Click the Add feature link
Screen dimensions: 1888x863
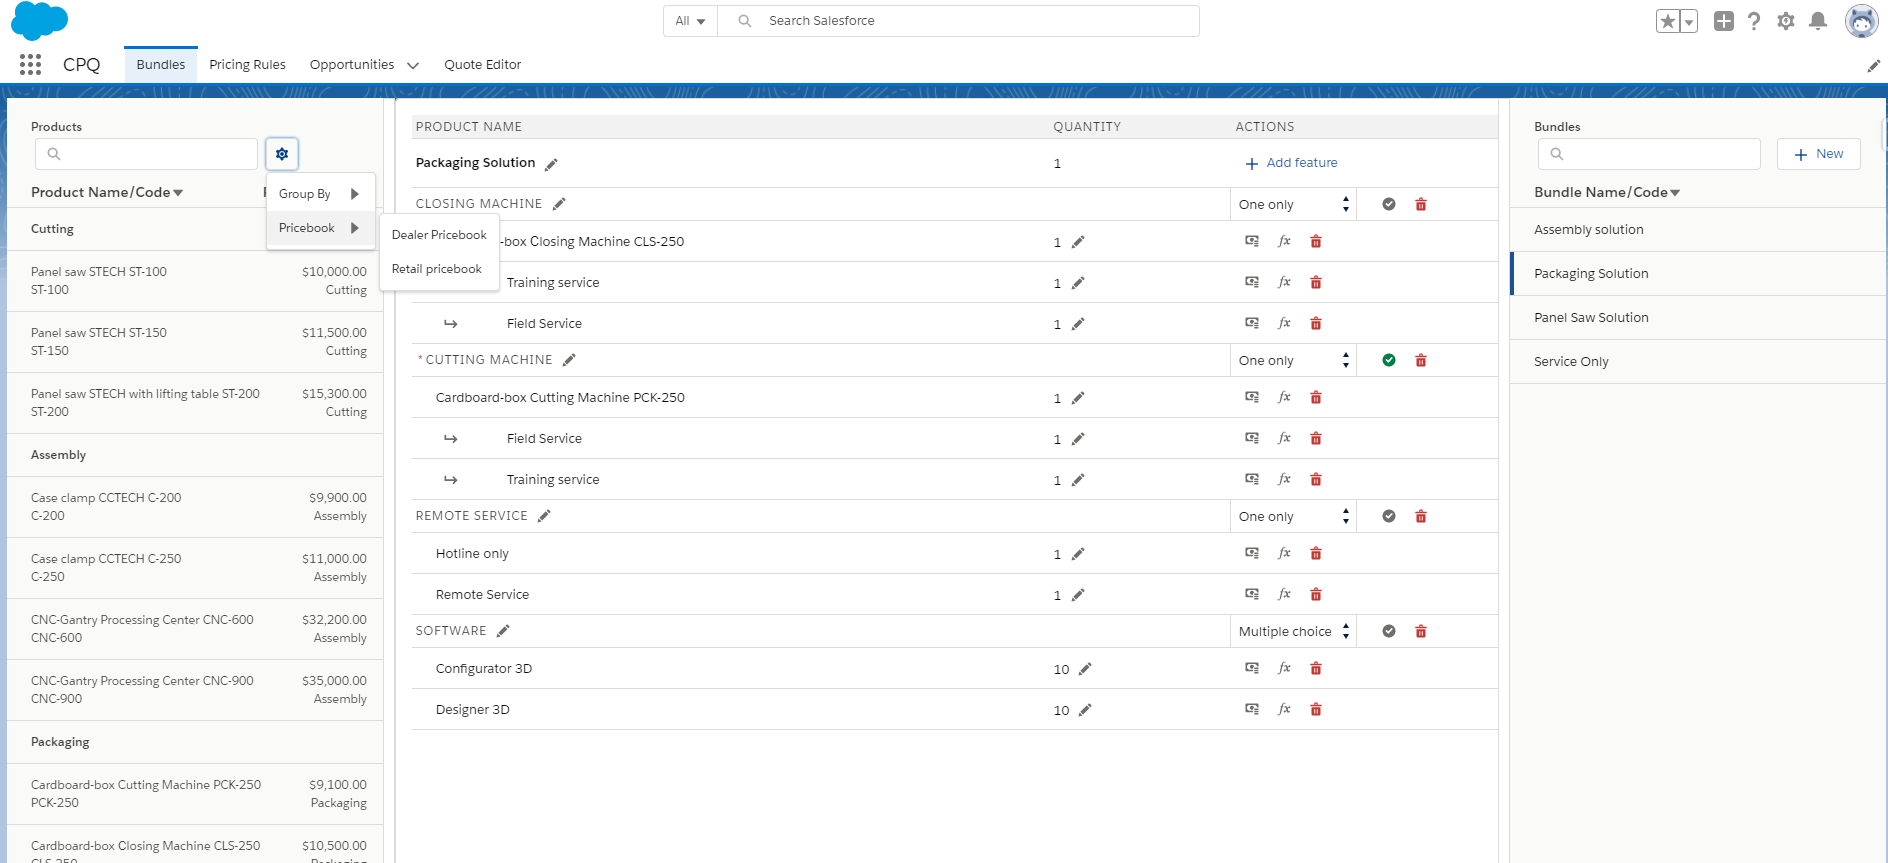click(1291, 163)
